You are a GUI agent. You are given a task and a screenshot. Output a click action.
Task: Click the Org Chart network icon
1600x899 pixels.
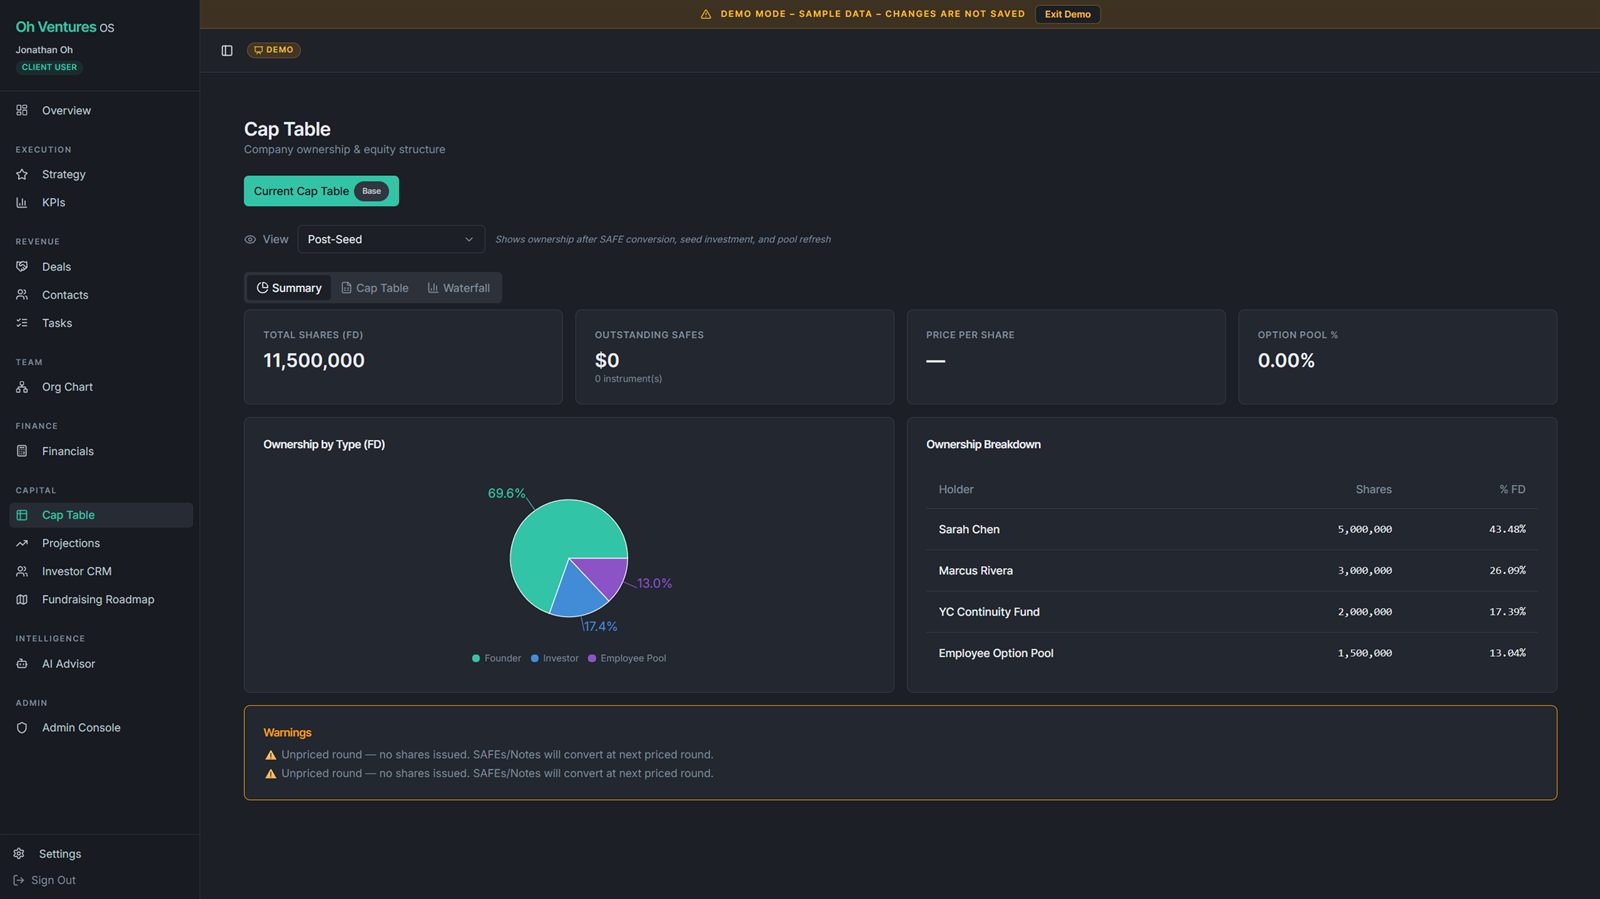click(22, 387)
